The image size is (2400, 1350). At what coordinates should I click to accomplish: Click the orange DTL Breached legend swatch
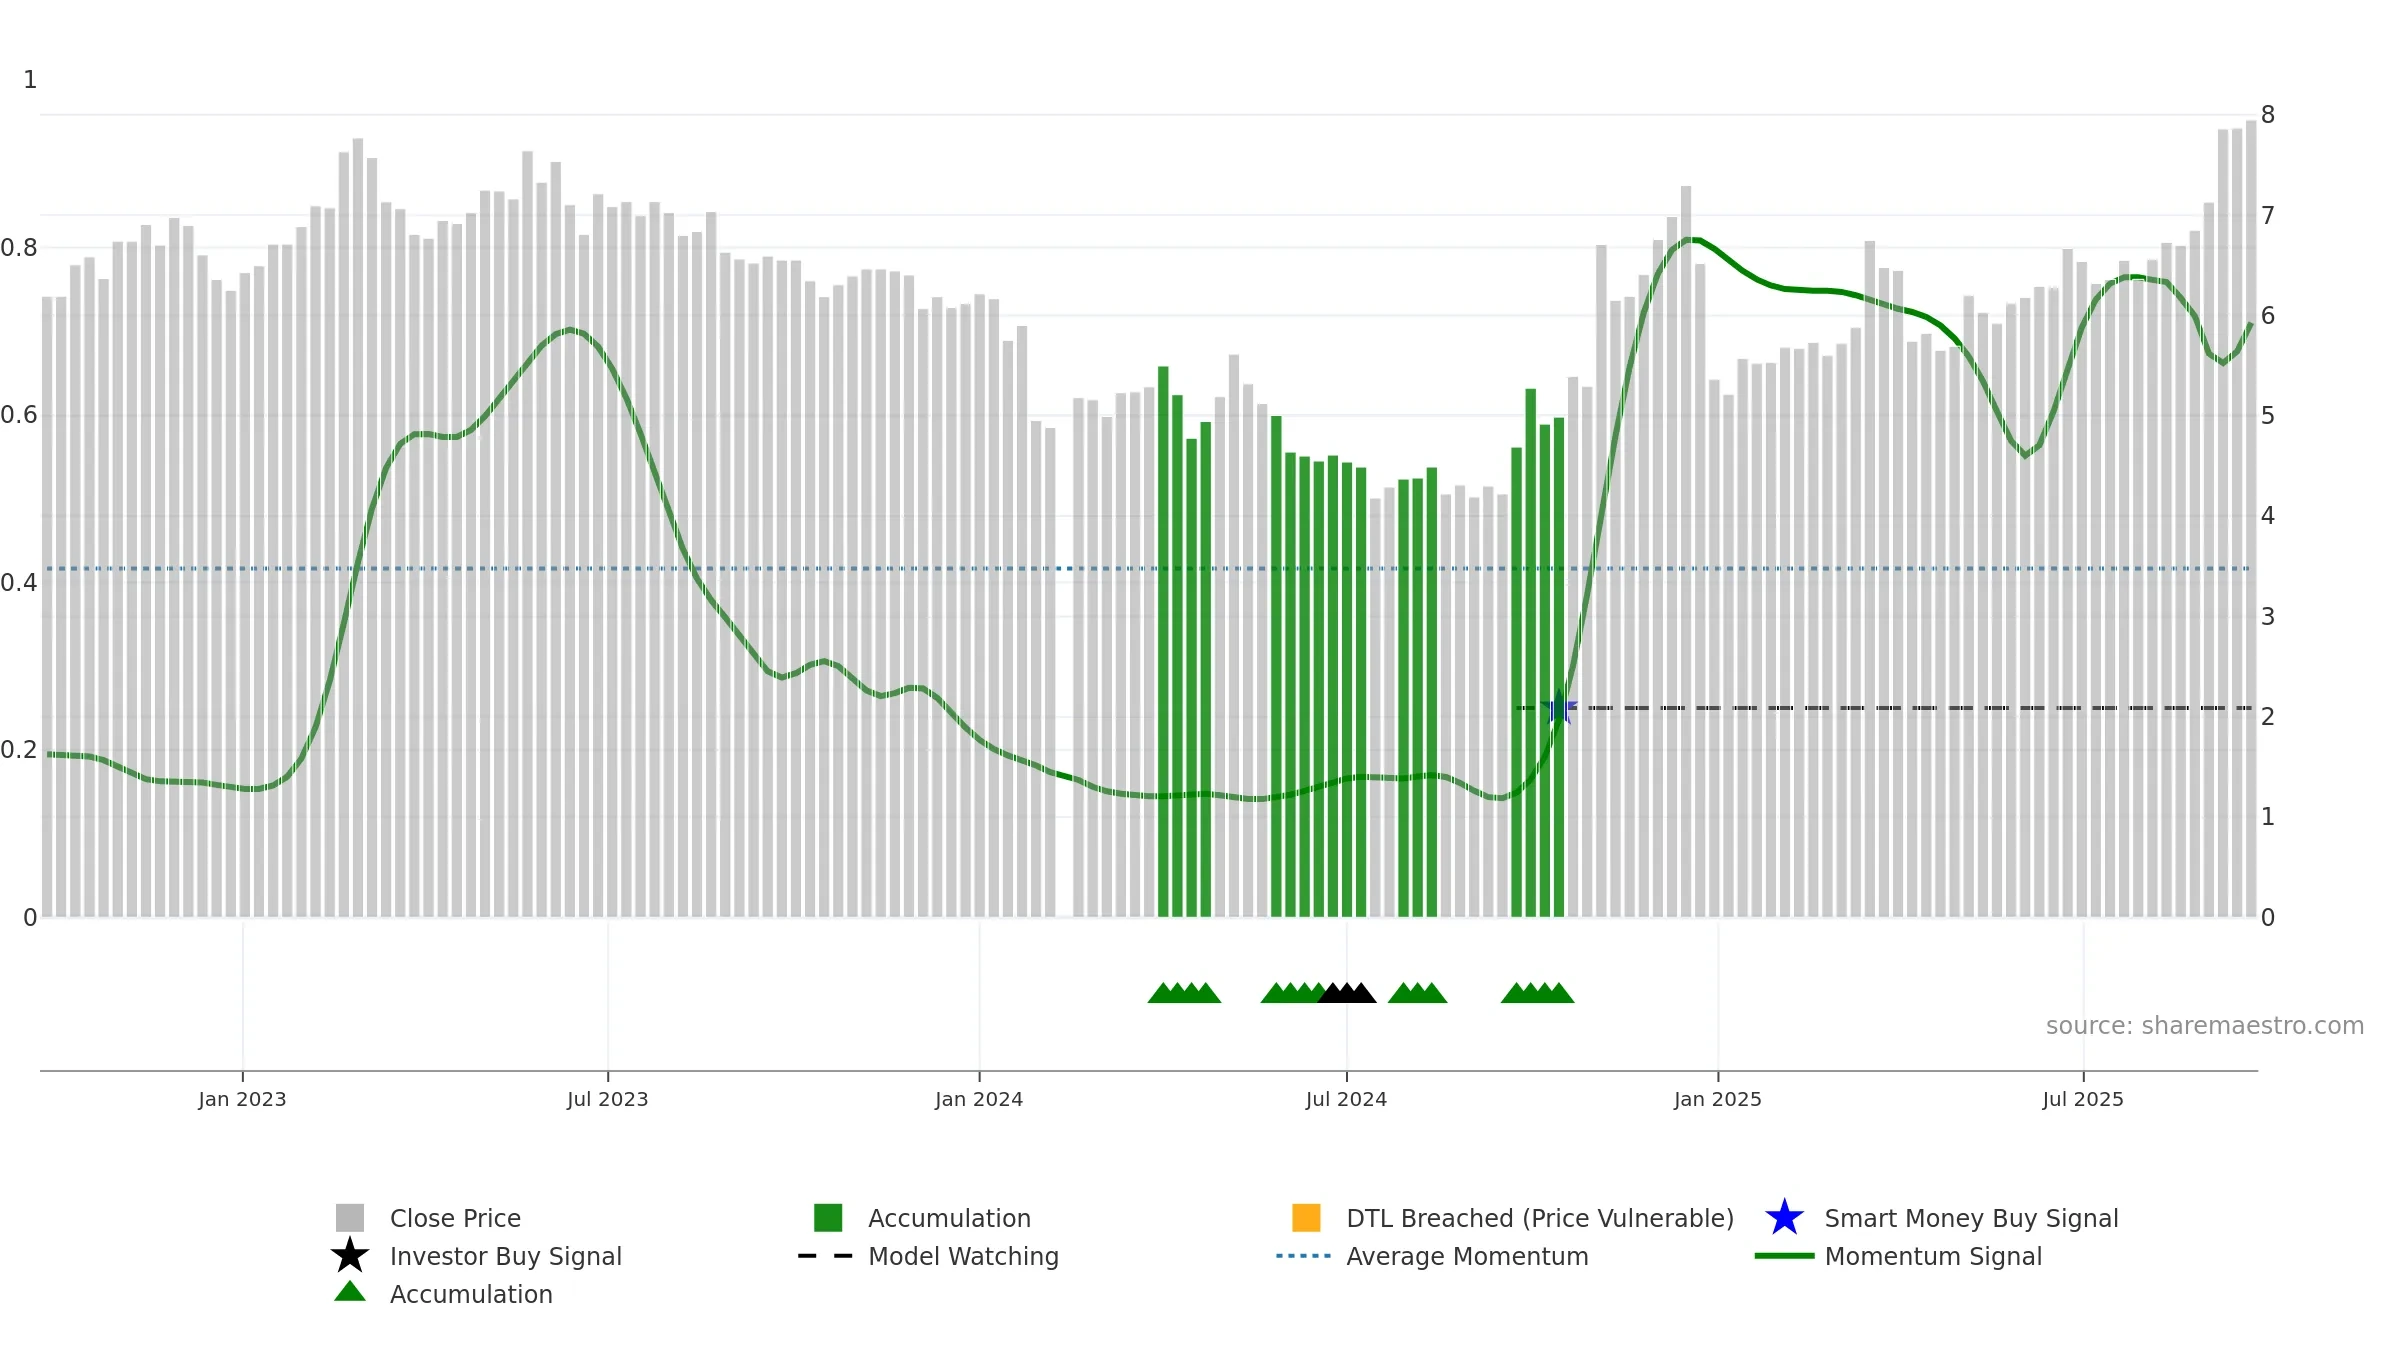1306,1218
